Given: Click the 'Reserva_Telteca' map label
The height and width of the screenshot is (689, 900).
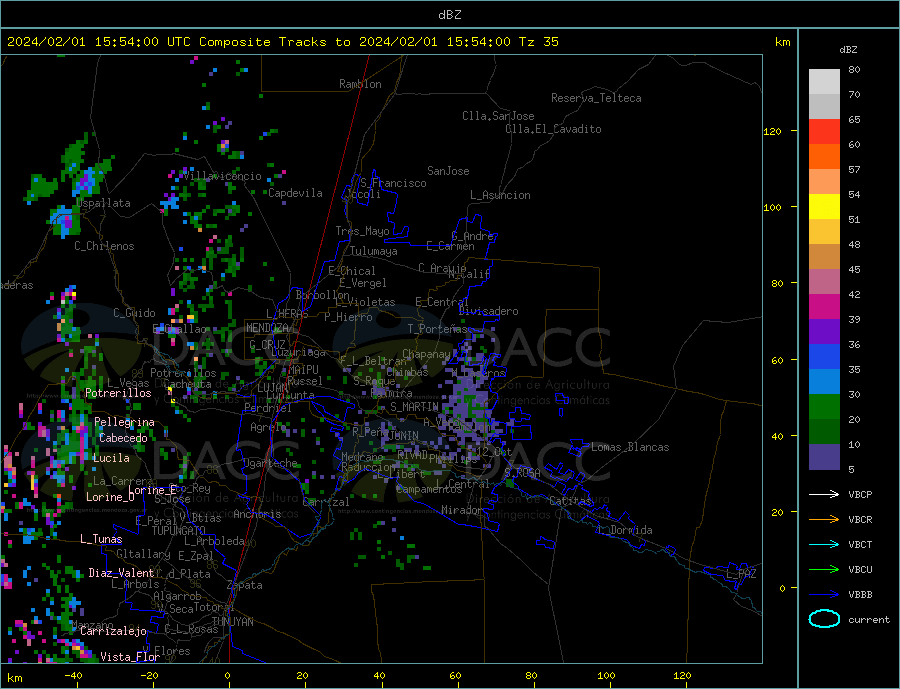Looking at the screenshot, I should (596, 98).
